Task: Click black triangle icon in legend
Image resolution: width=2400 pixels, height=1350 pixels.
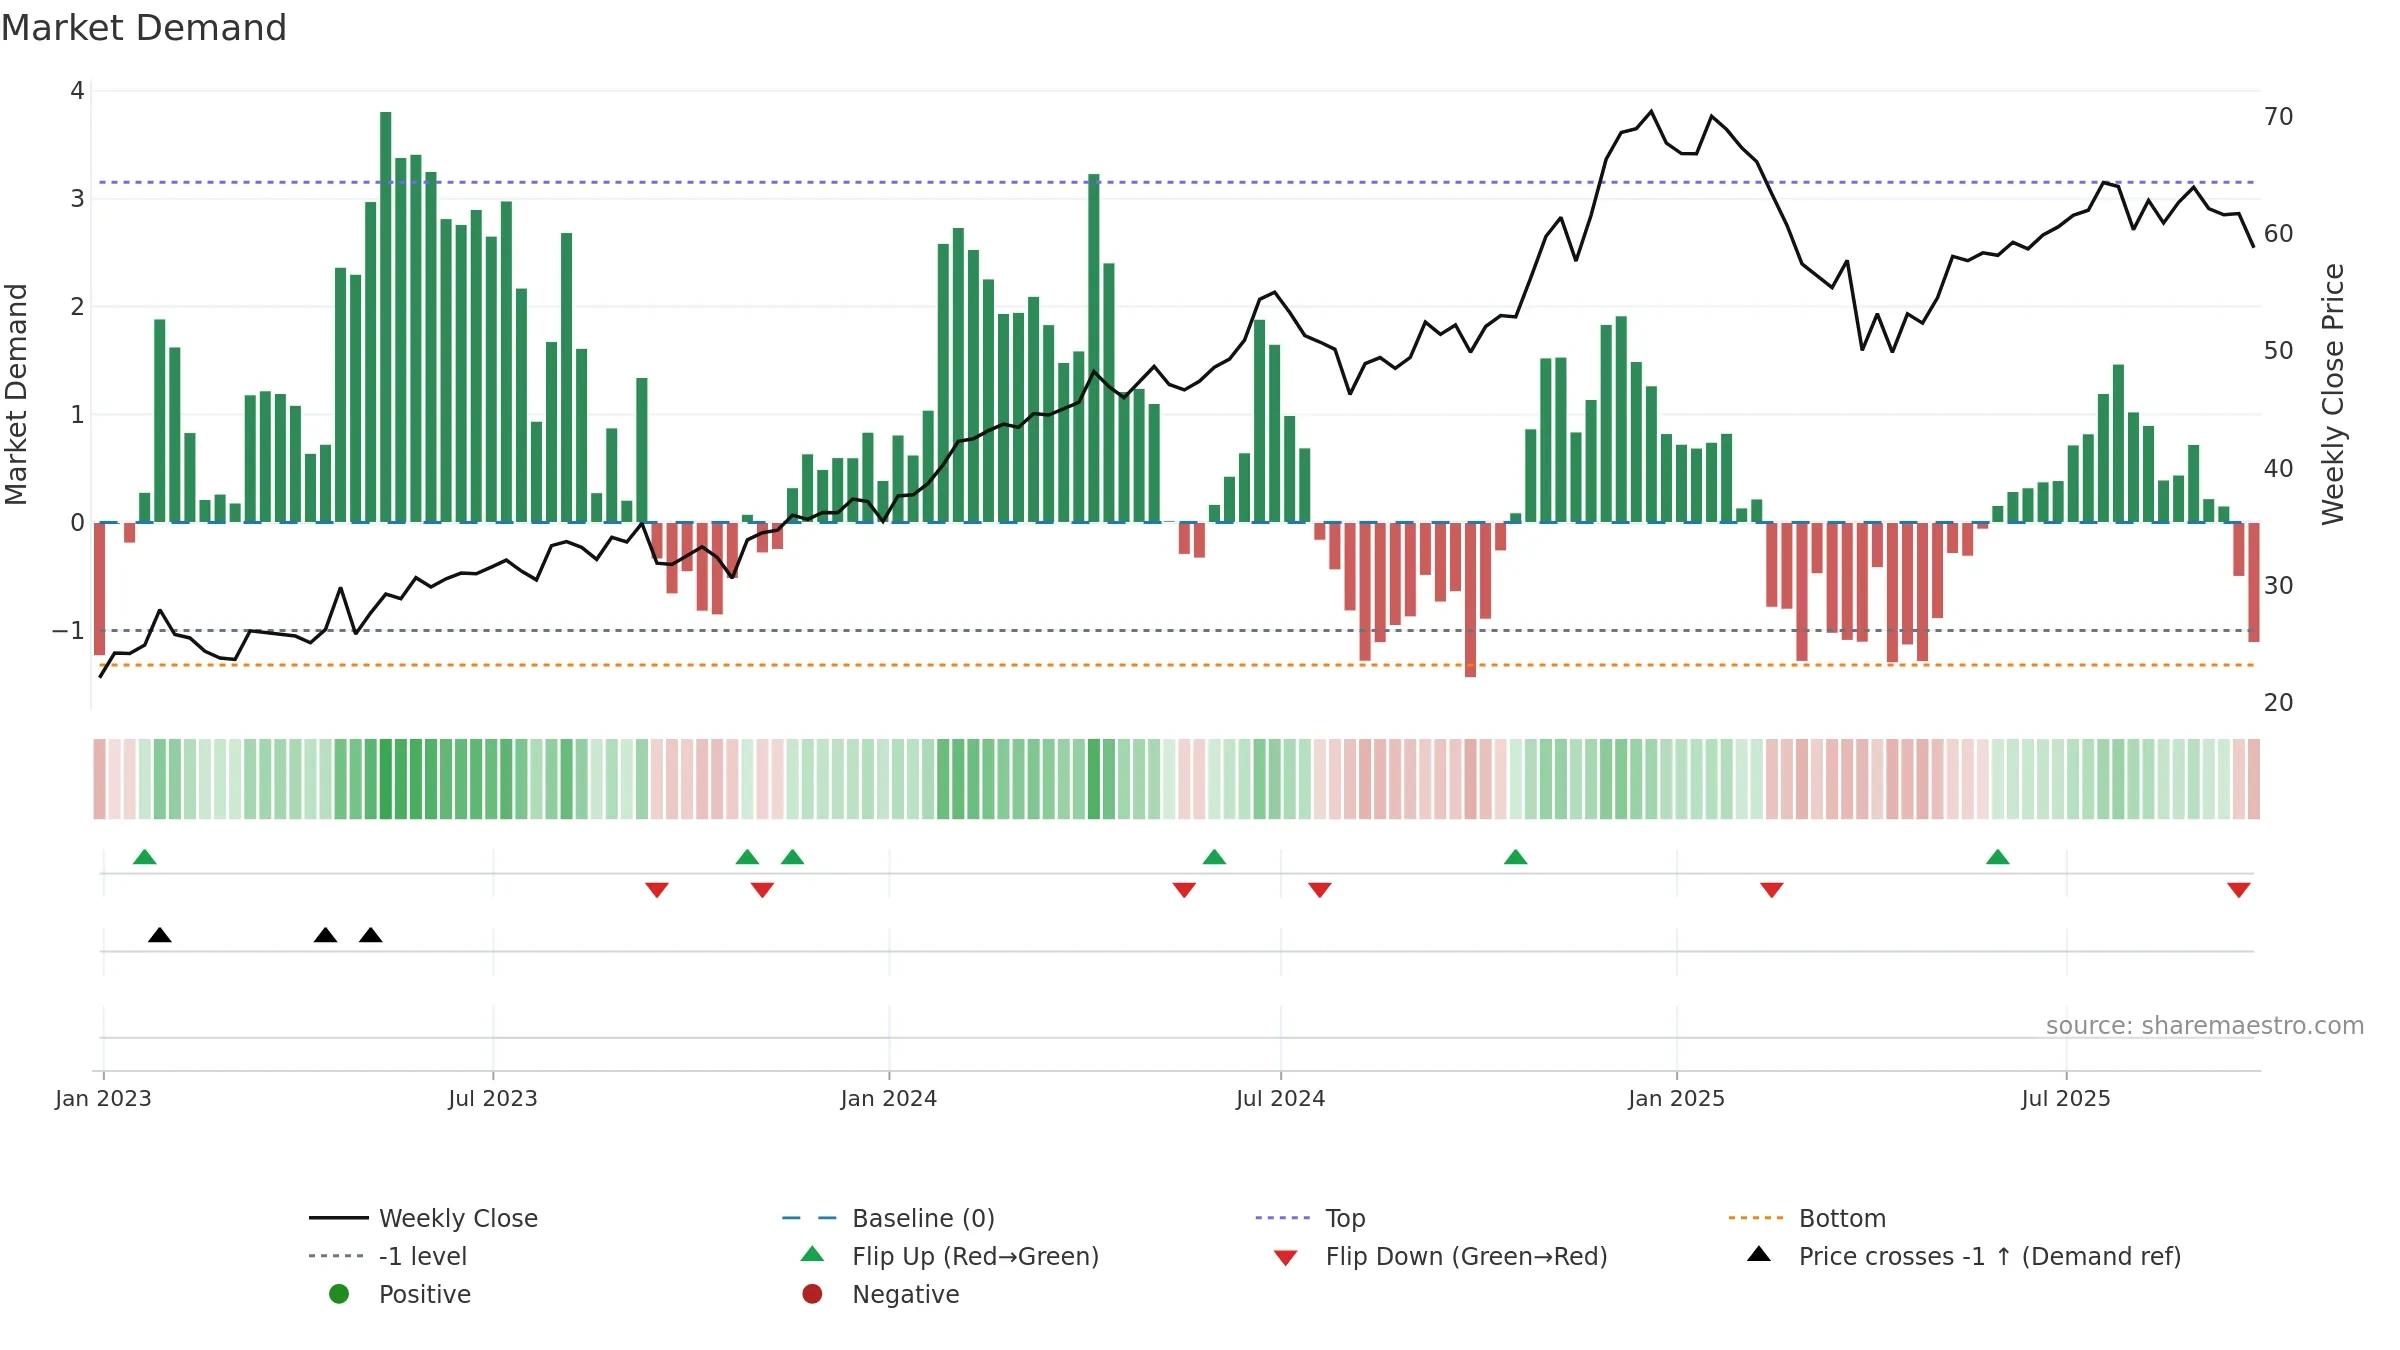Action: click(x=1759, y=1254)
